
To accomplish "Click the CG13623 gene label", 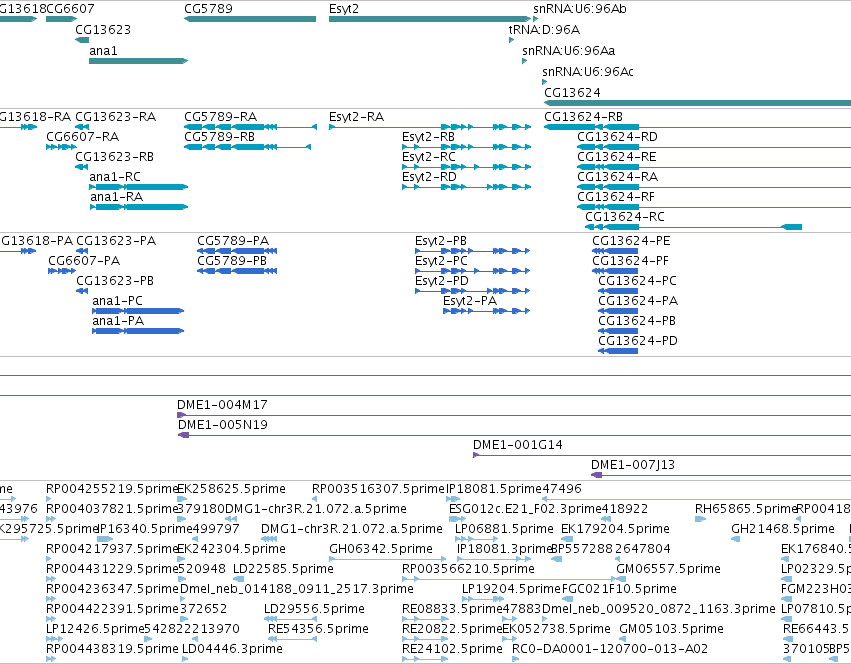I will [103, 29].
